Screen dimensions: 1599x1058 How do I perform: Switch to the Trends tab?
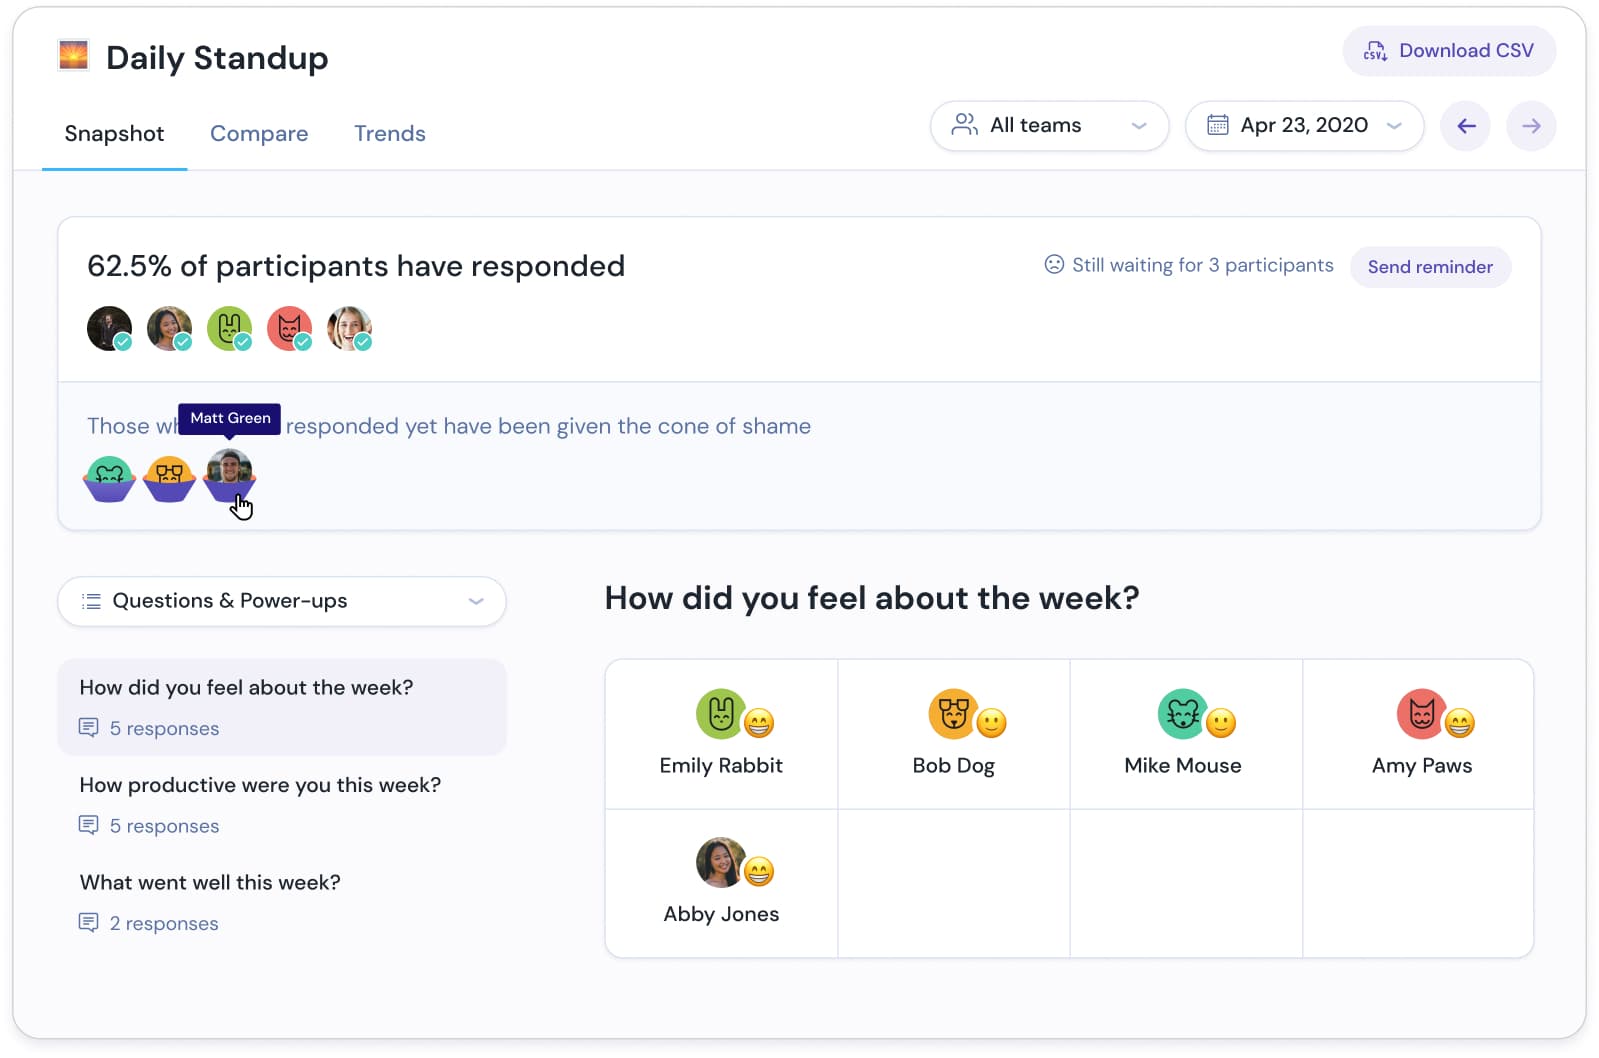(x=389, y=134)
